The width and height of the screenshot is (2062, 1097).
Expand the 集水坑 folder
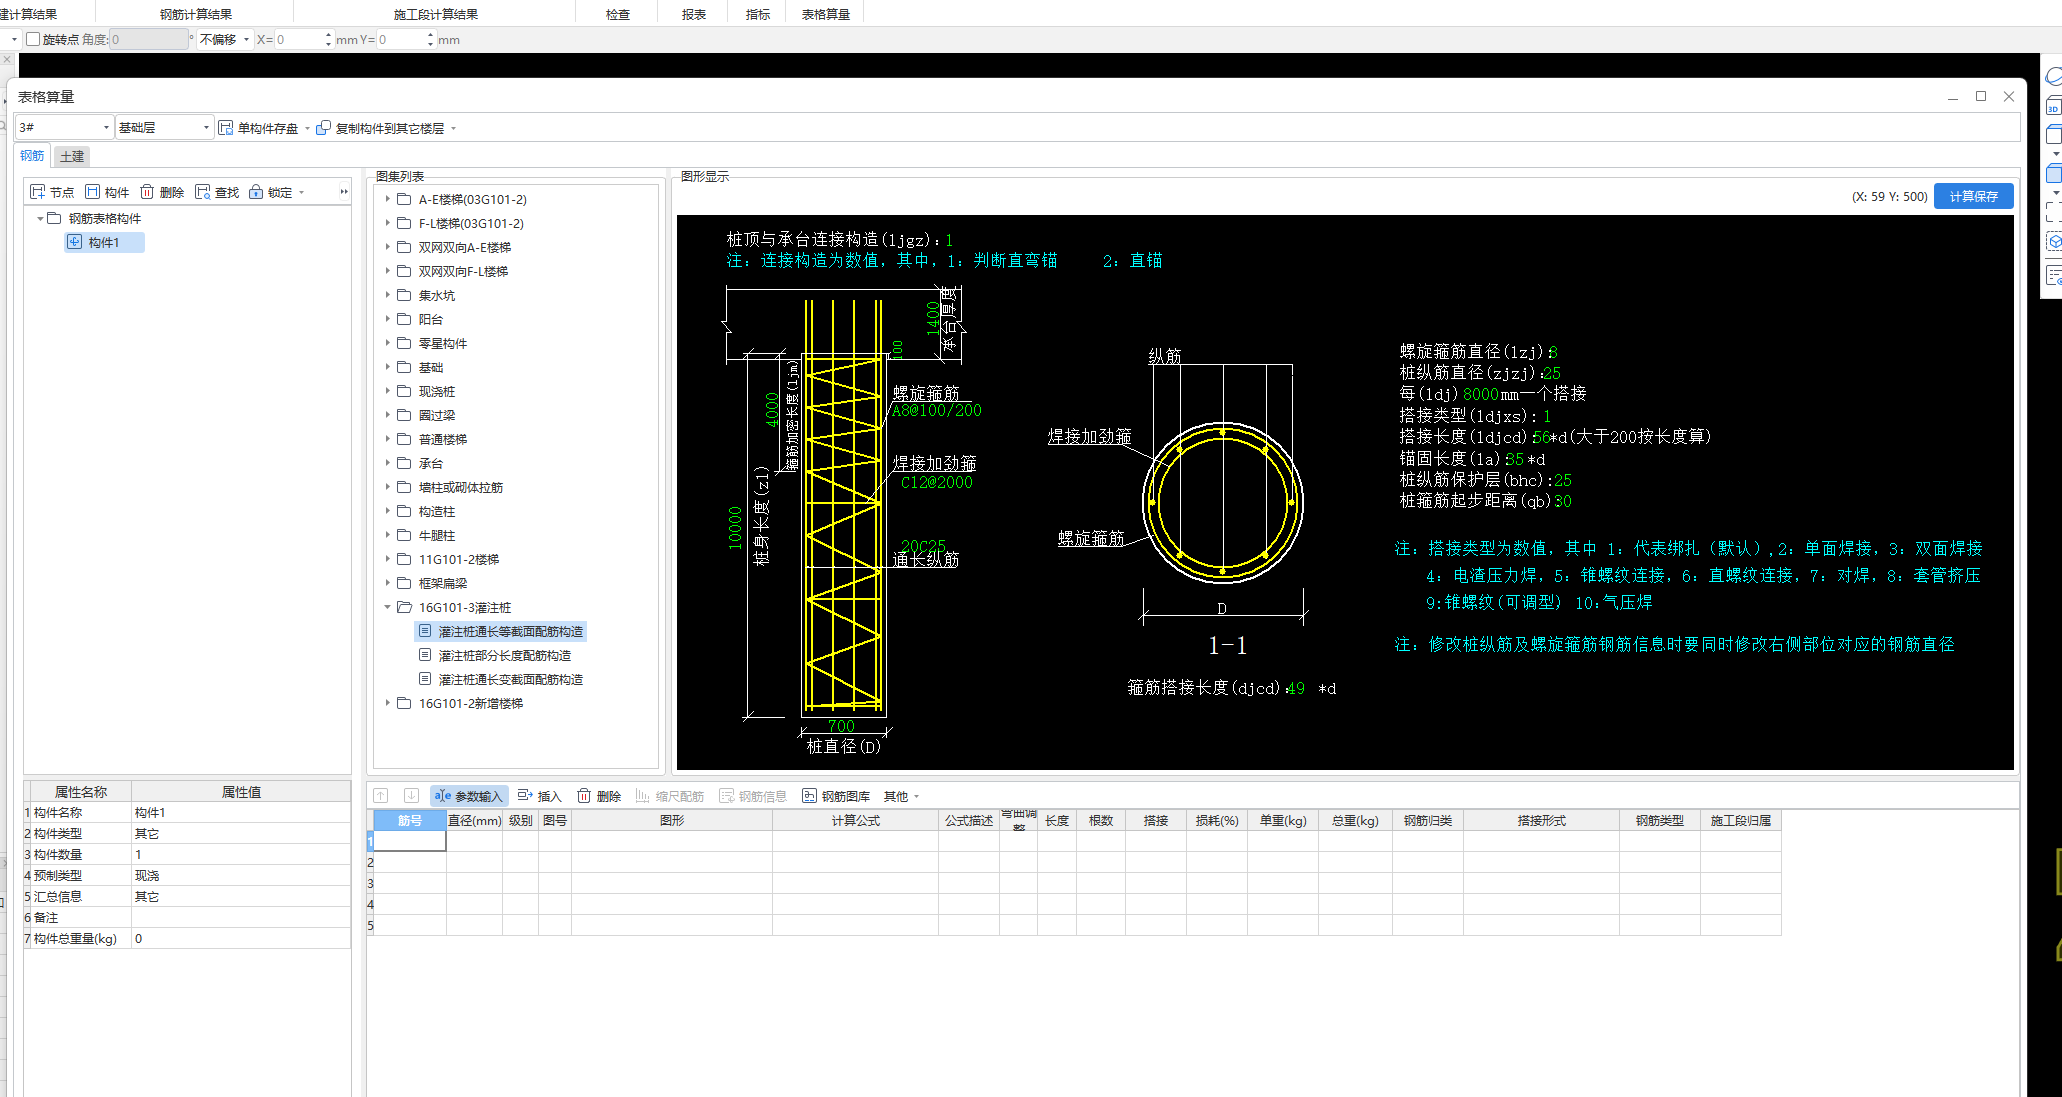pyautogui.click(x=388, y=295)
